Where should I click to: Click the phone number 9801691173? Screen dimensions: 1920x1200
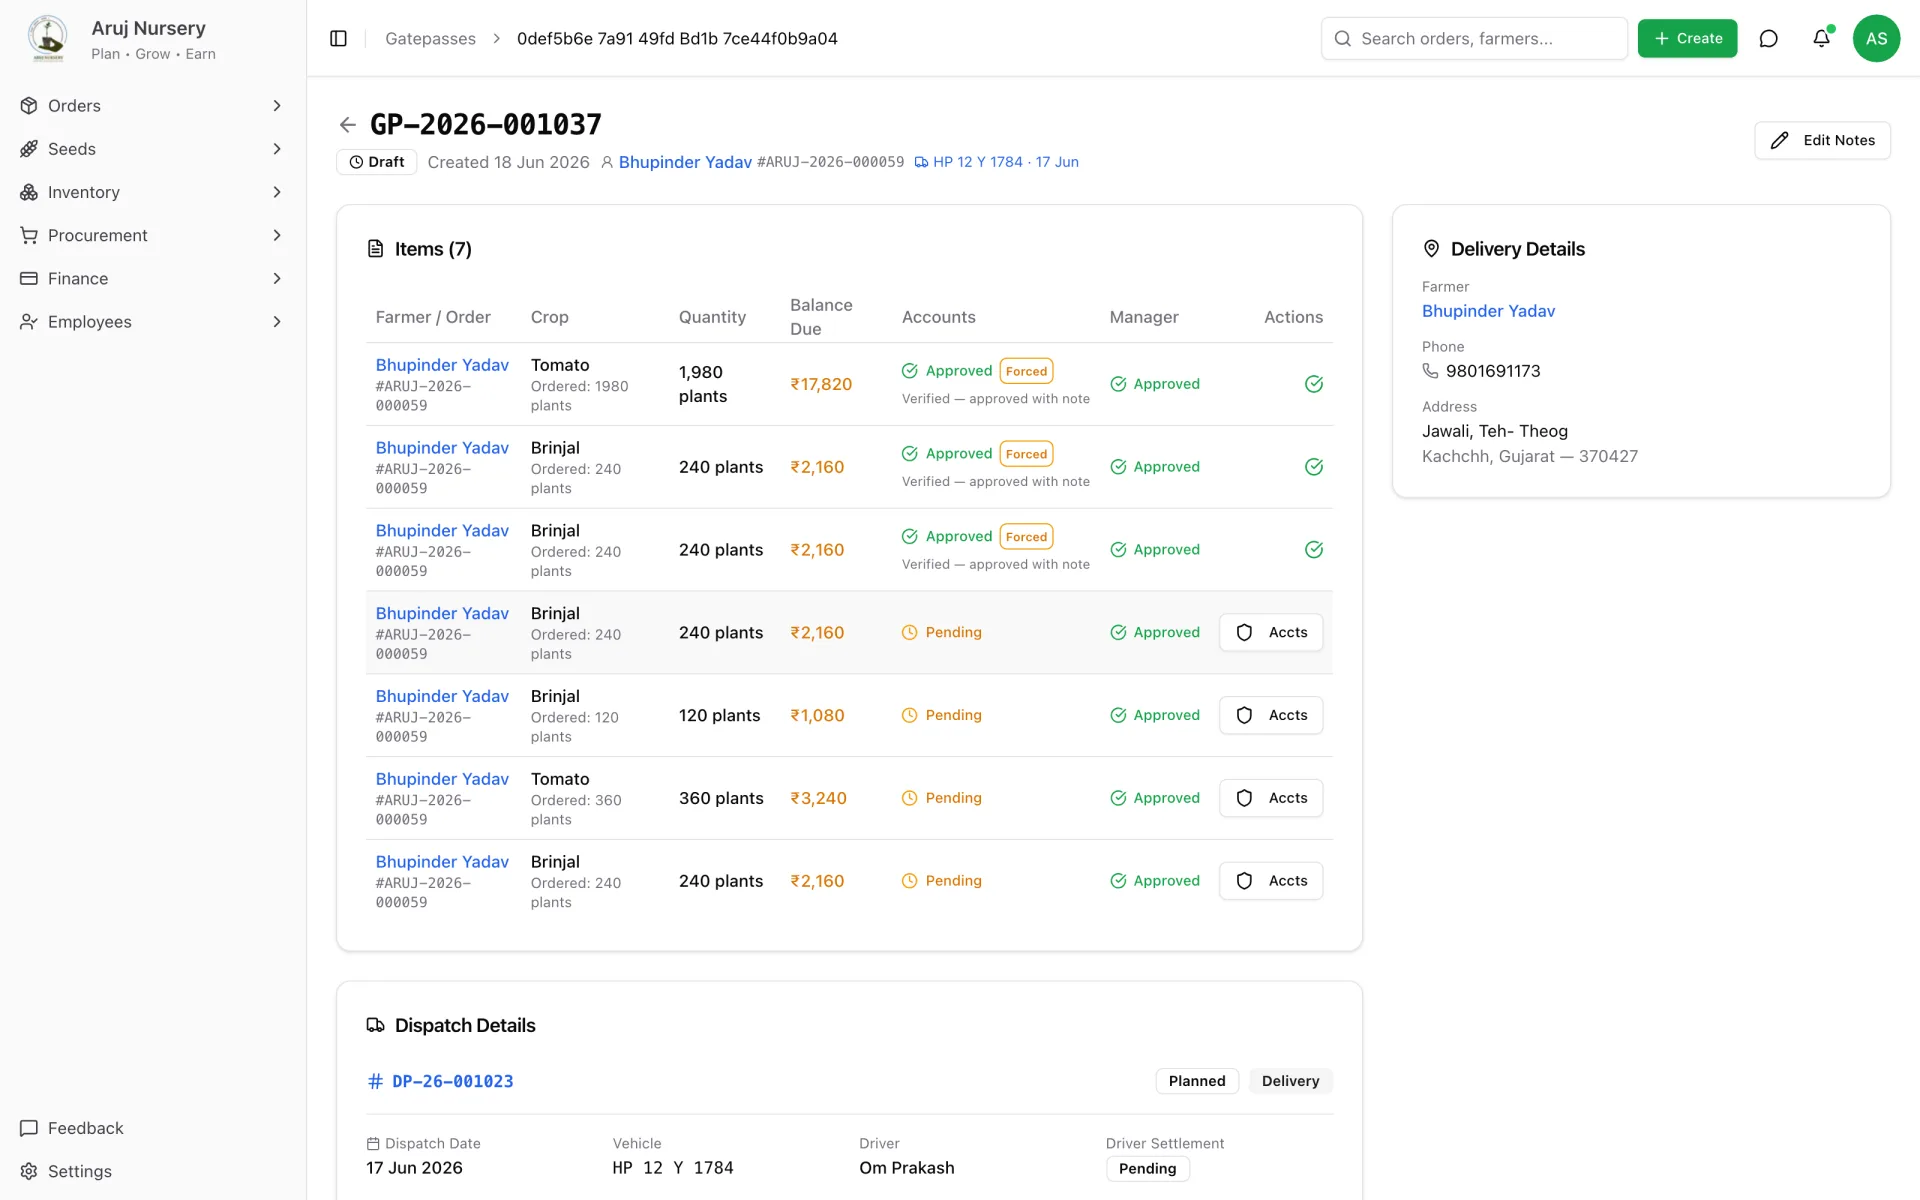pos(1492,371)
